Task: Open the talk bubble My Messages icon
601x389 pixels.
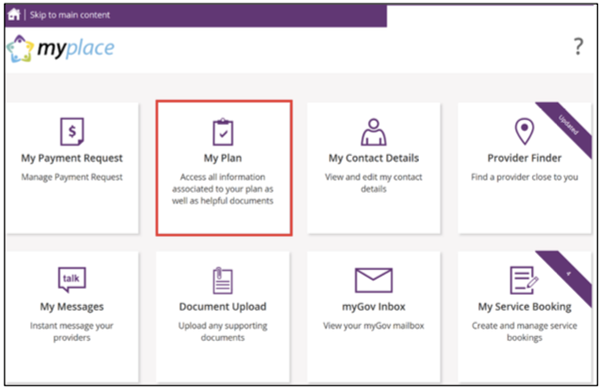Action: click(72, 279)
